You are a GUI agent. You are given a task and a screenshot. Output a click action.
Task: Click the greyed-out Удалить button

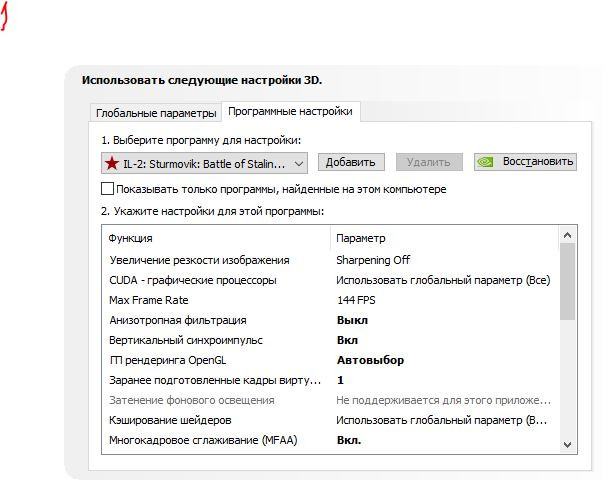429,162
